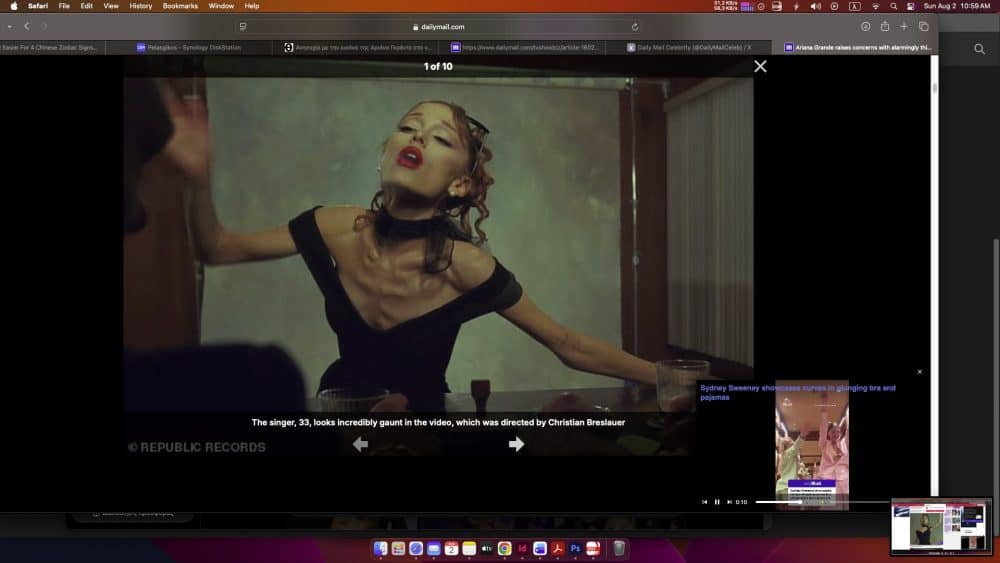Switch to the Synology DiskStation tab

tap(188, 47)
